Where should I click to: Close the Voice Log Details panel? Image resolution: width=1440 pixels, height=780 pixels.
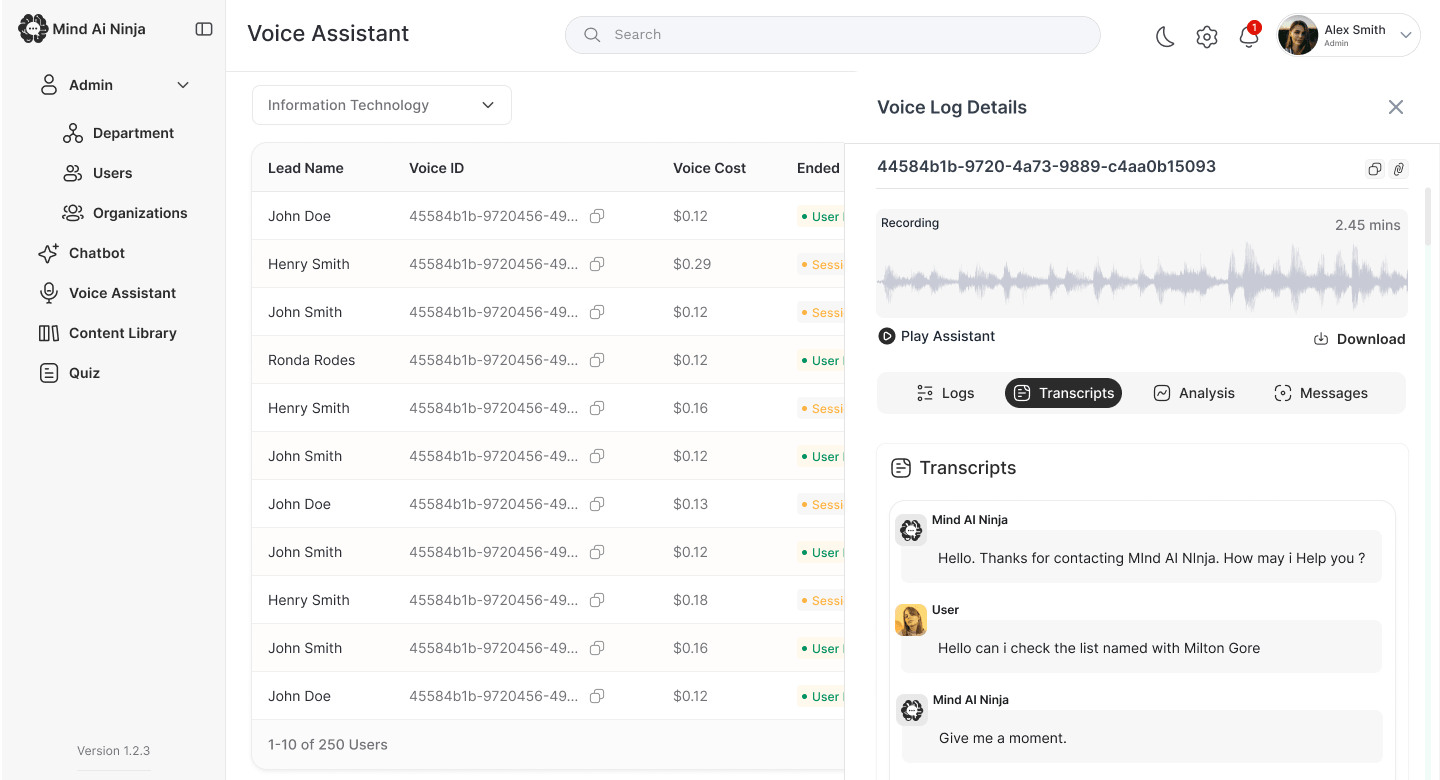(1396, 107)
